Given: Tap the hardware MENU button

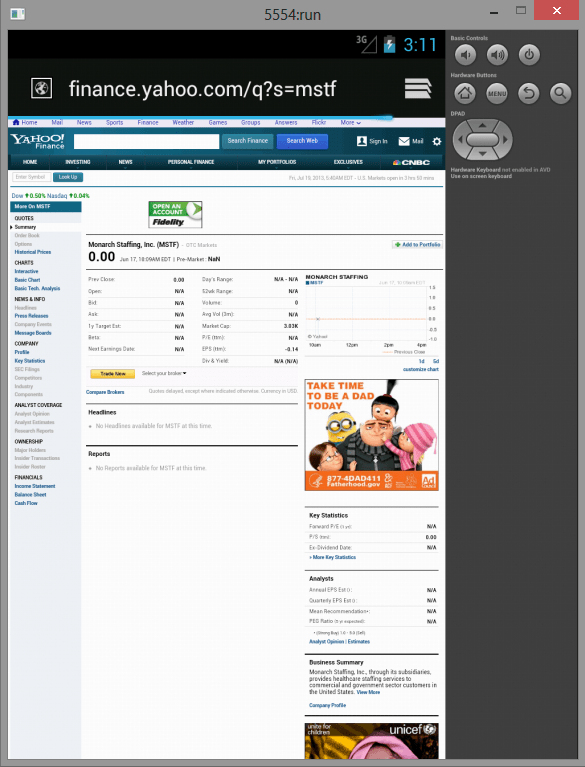Looking at the screenshot, I should [497, 93].
